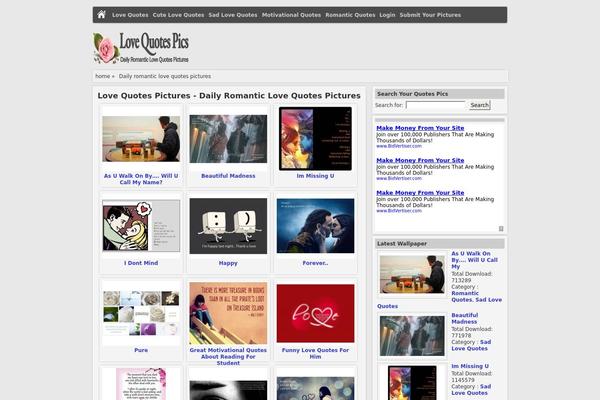
Task: Open the Happy keyboard keys thumbnail
Action: pyautogui.click(x=228, y=226)
